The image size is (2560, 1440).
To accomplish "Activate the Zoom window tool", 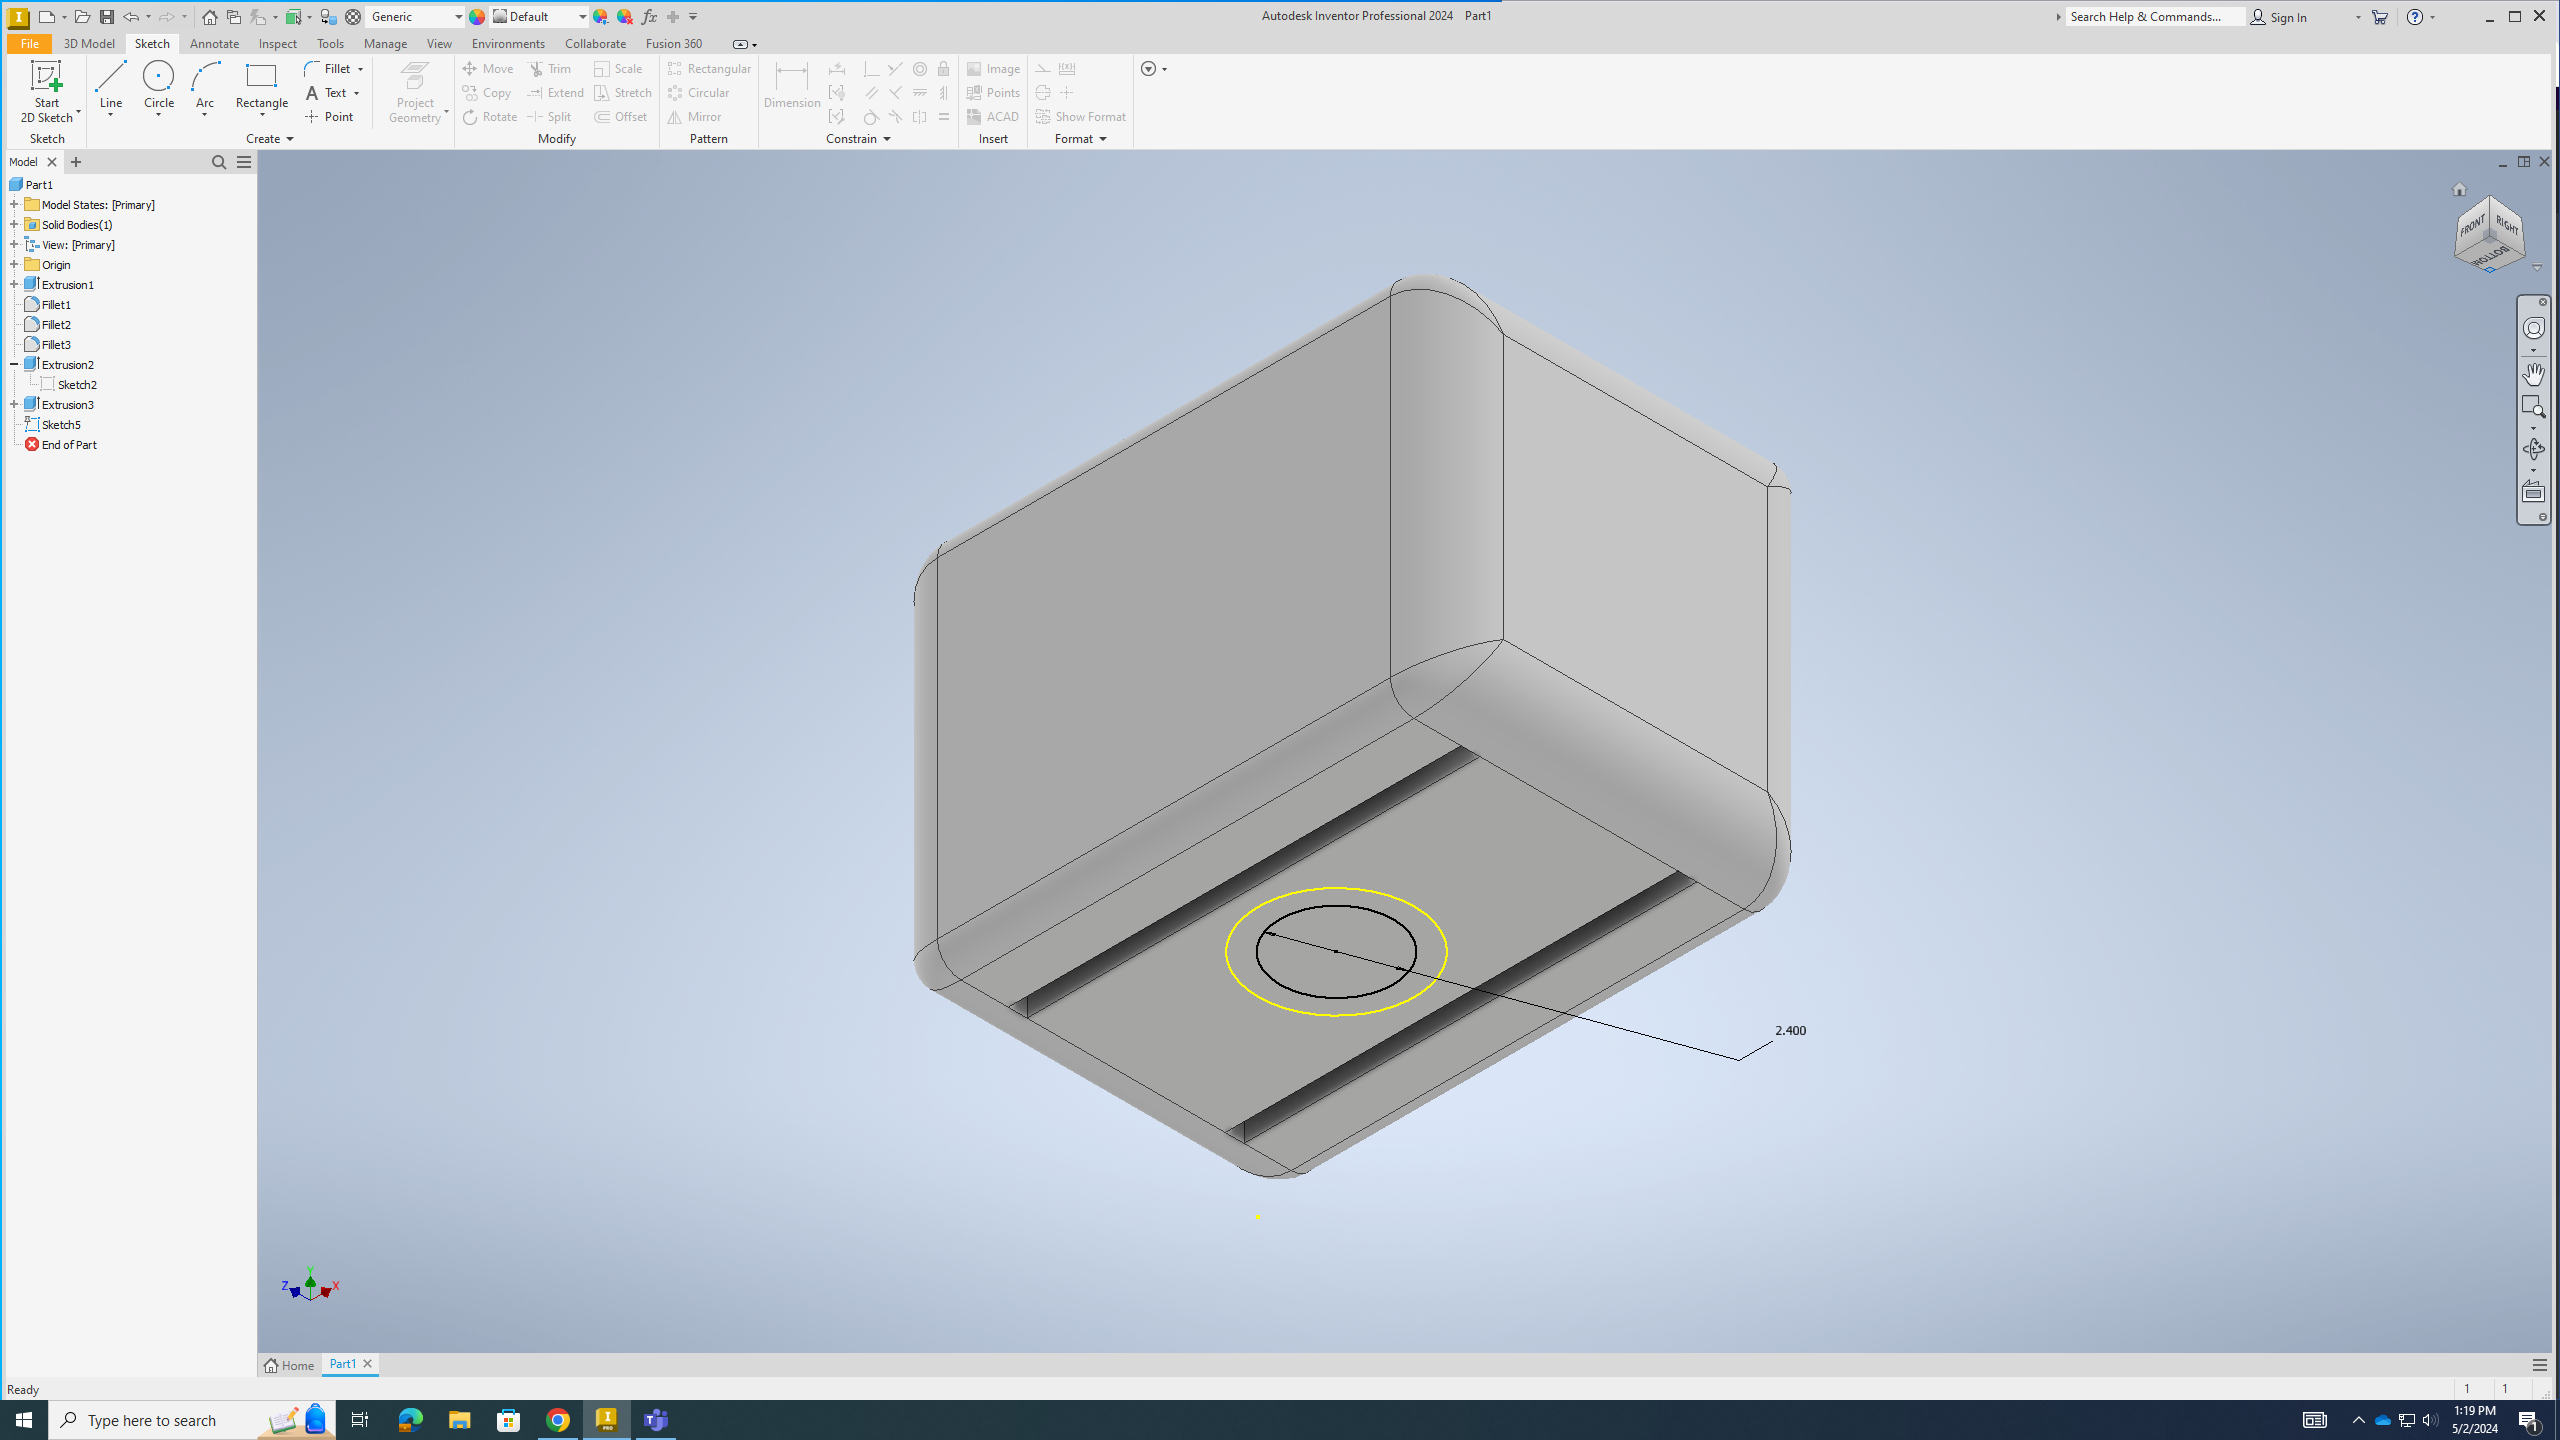I will click(x=2533, y=405).
